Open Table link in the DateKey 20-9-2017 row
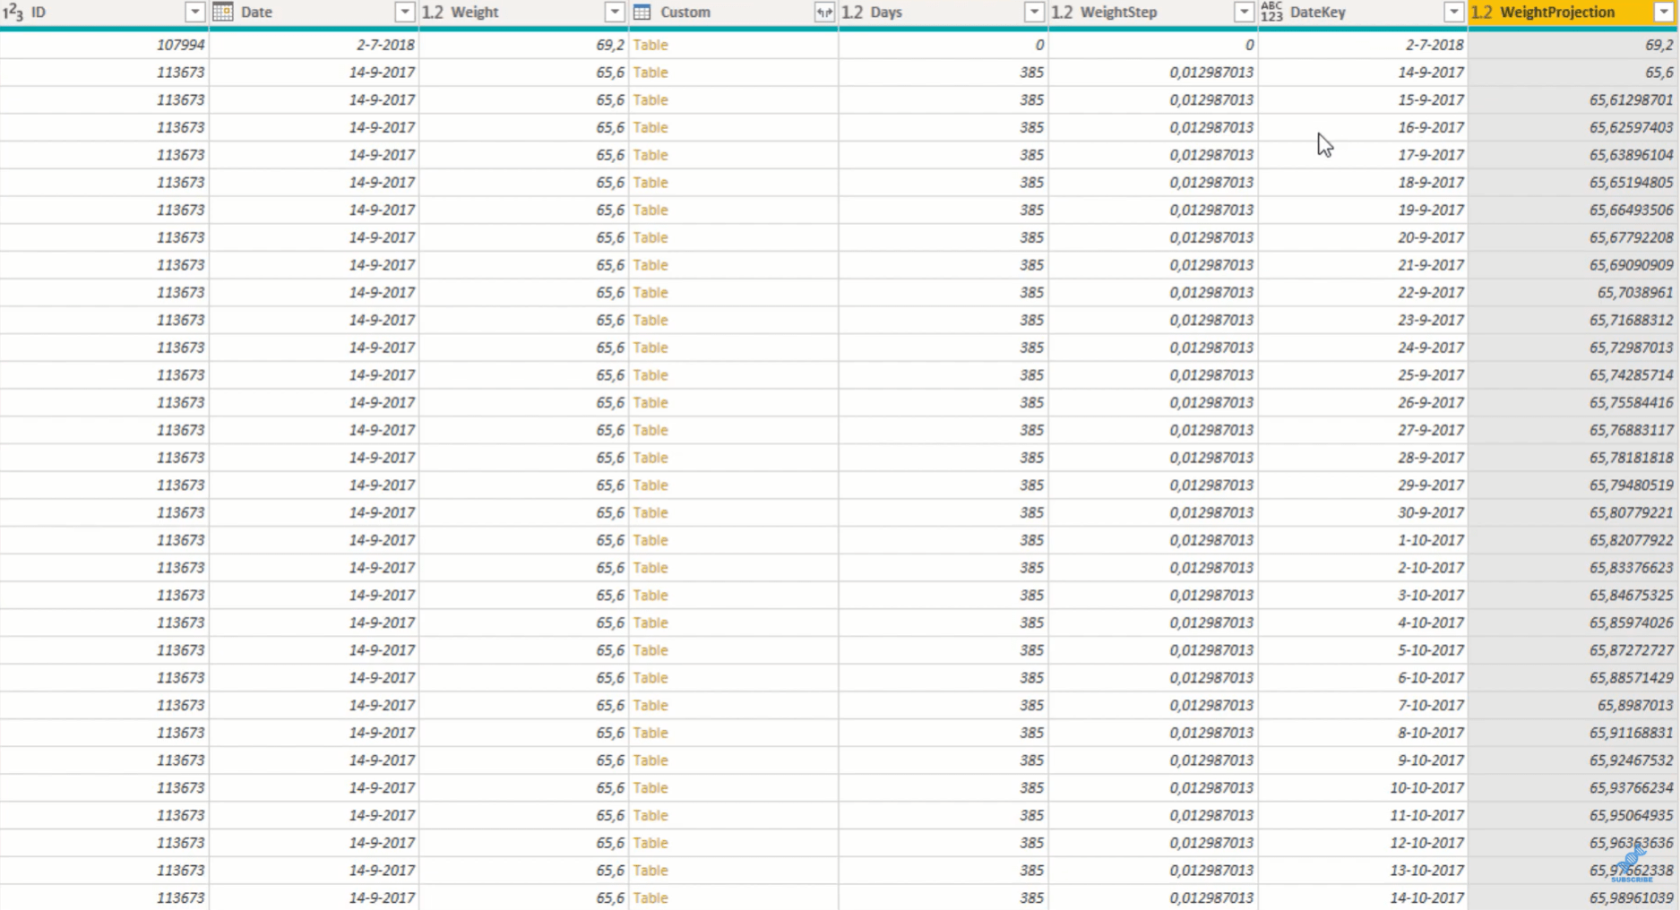The height and width of the screenshot is (910, 1680). (650, 238)
